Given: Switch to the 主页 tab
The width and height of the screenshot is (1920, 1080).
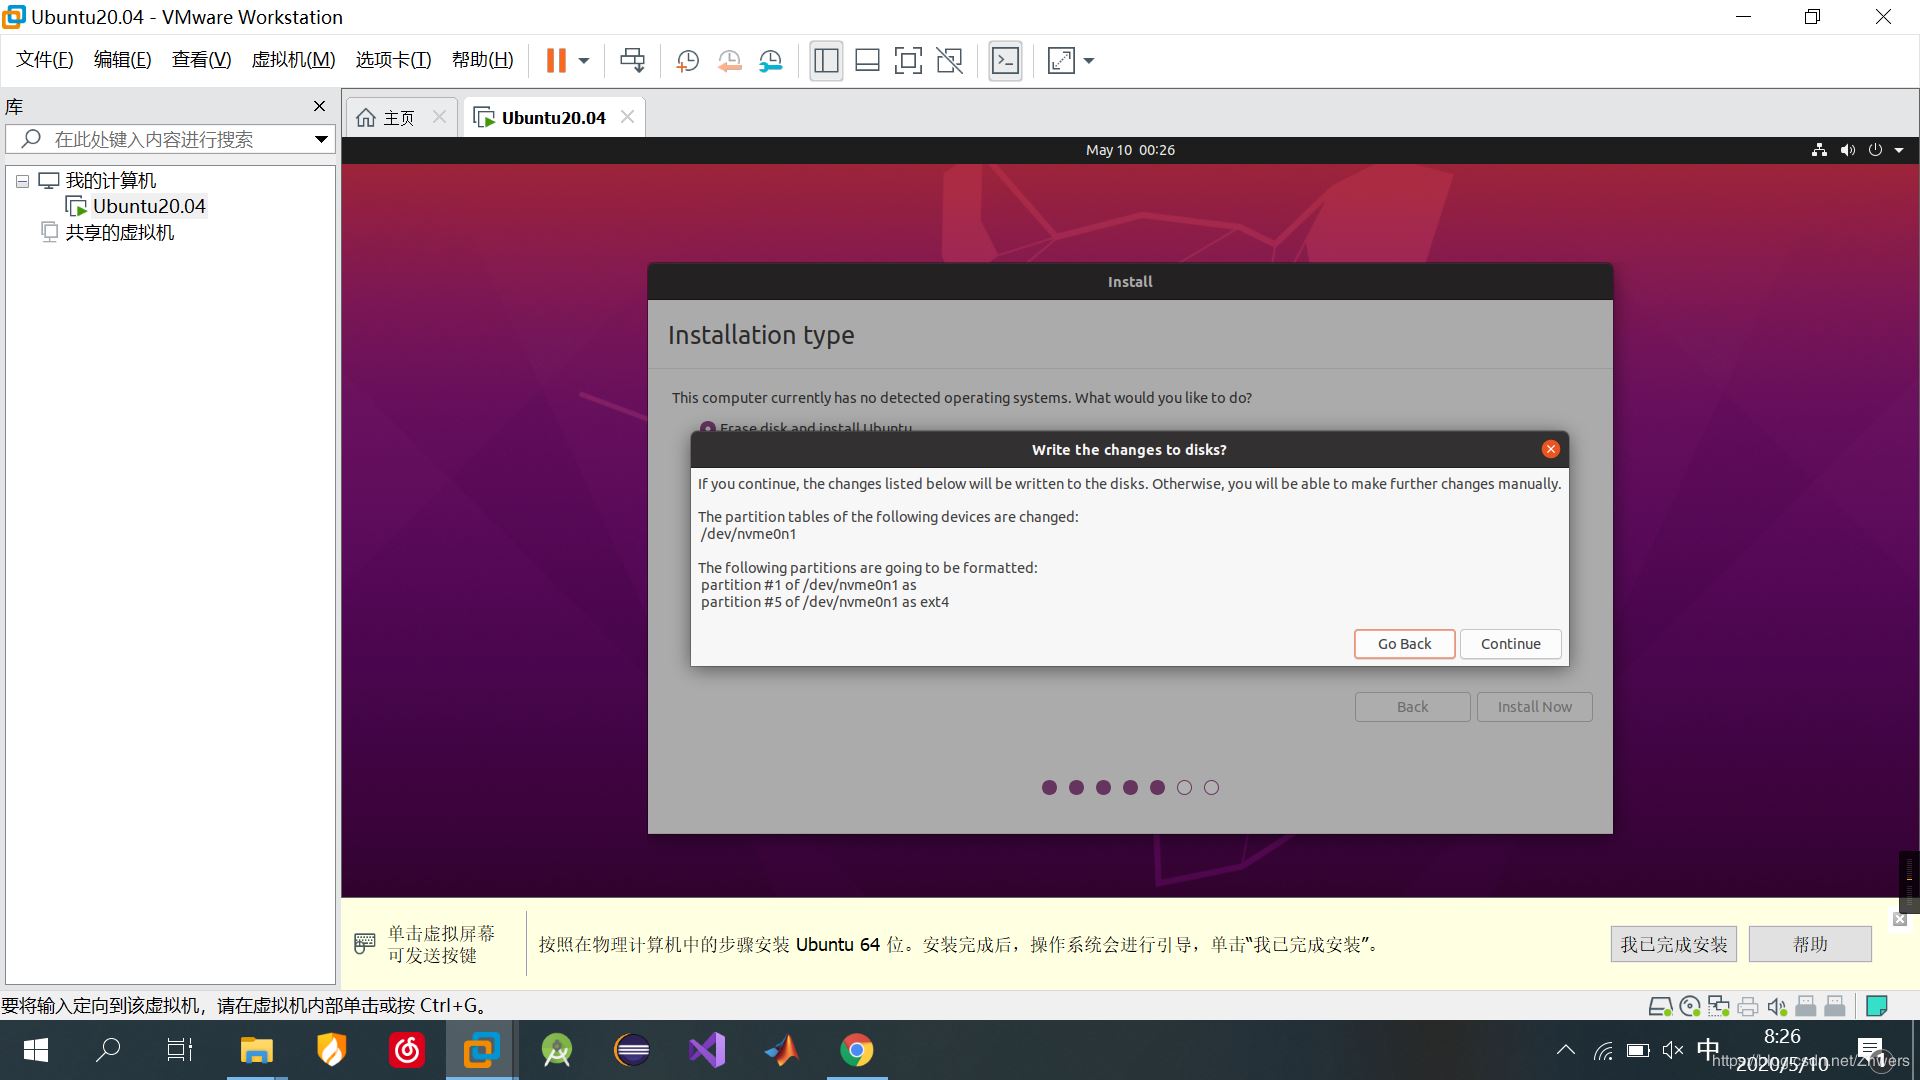Looking at the screenshot, I should (x=398, y=118).
